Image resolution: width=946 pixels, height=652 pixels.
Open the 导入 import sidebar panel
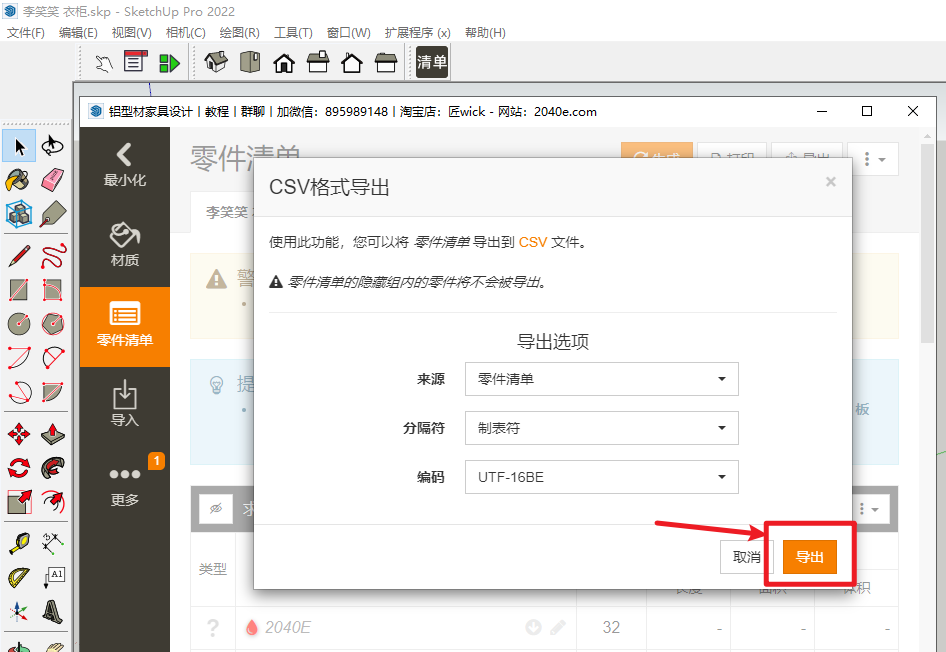pos(125,404)
